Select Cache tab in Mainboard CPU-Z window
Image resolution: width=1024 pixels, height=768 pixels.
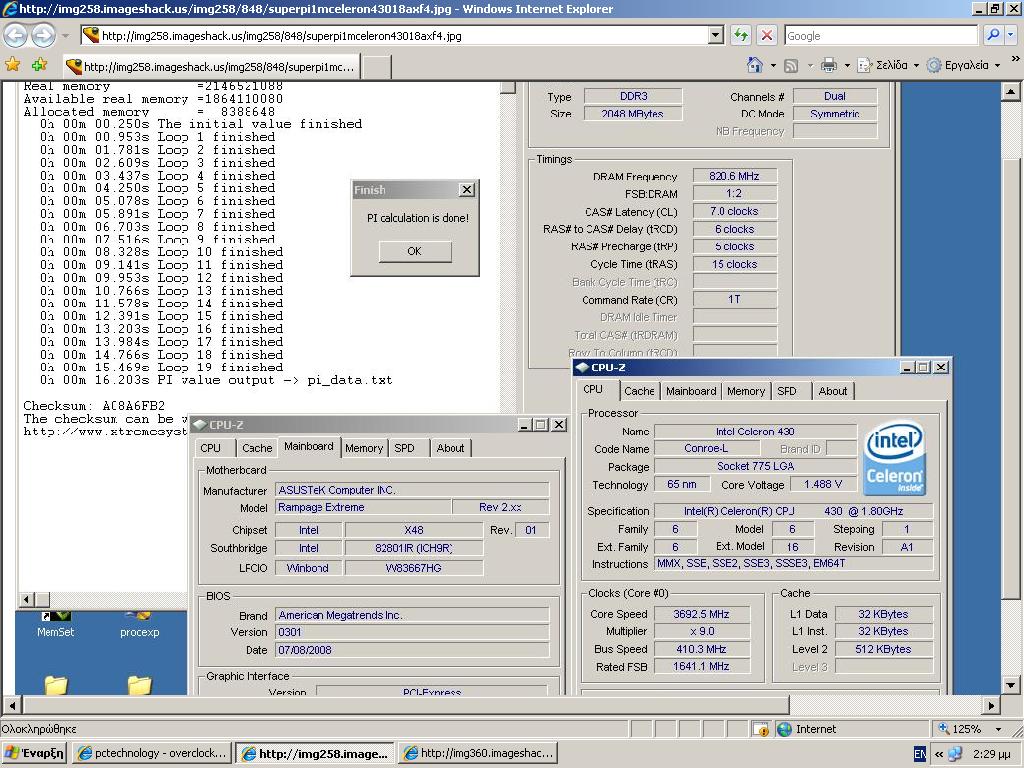point(257,448)
